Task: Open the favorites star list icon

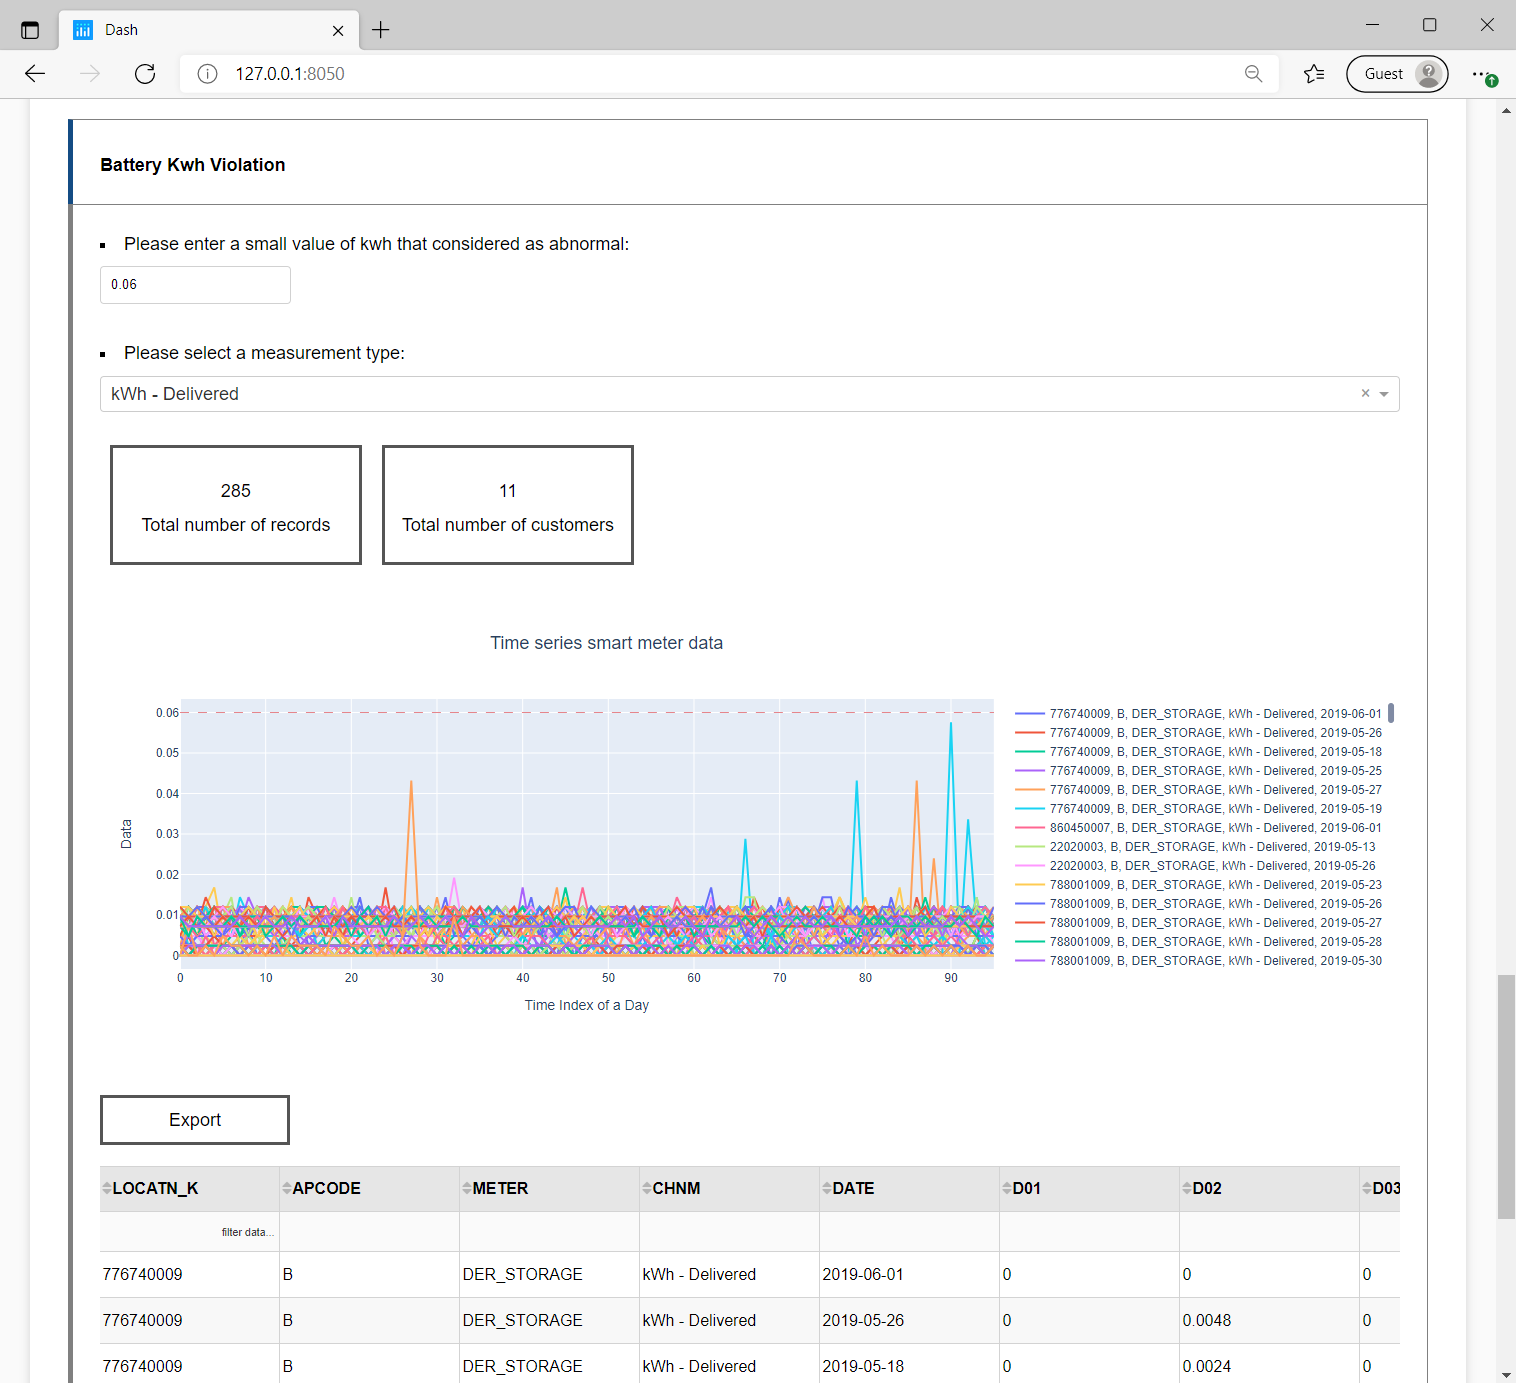Action: click(1314, 74)
